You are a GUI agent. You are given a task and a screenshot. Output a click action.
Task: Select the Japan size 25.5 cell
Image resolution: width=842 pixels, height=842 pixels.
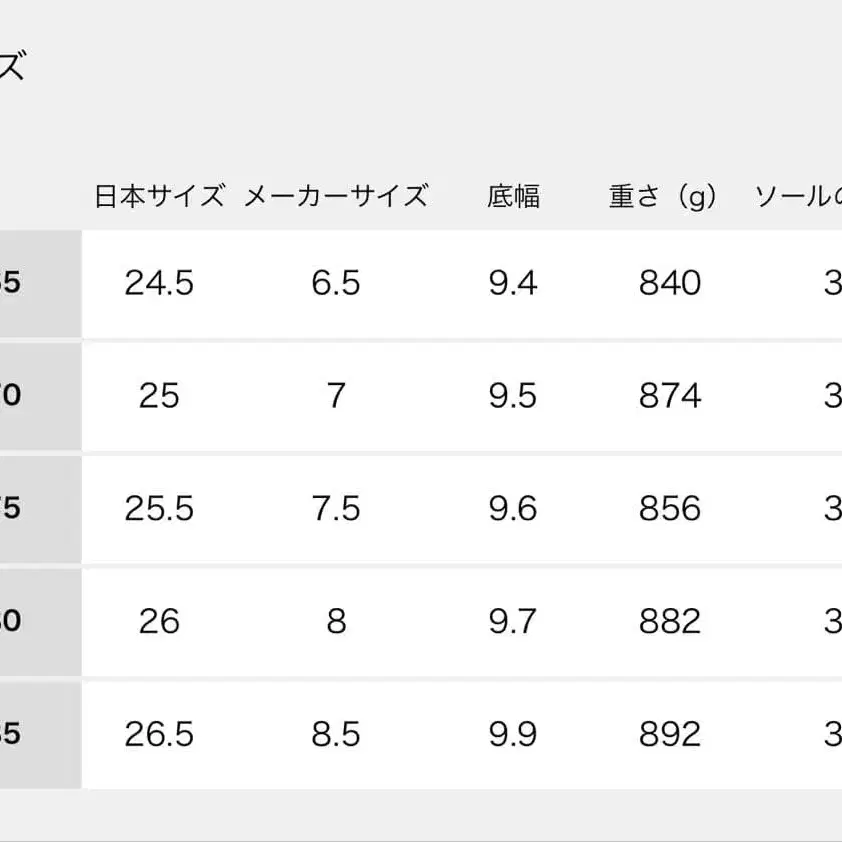coord(159,509)
